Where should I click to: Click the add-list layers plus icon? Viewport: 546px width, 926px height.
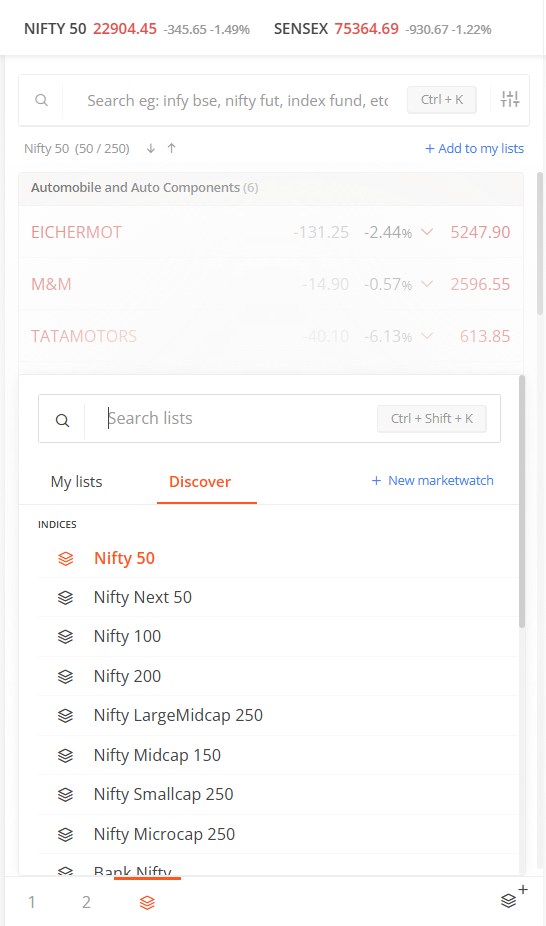coord(513,898)
